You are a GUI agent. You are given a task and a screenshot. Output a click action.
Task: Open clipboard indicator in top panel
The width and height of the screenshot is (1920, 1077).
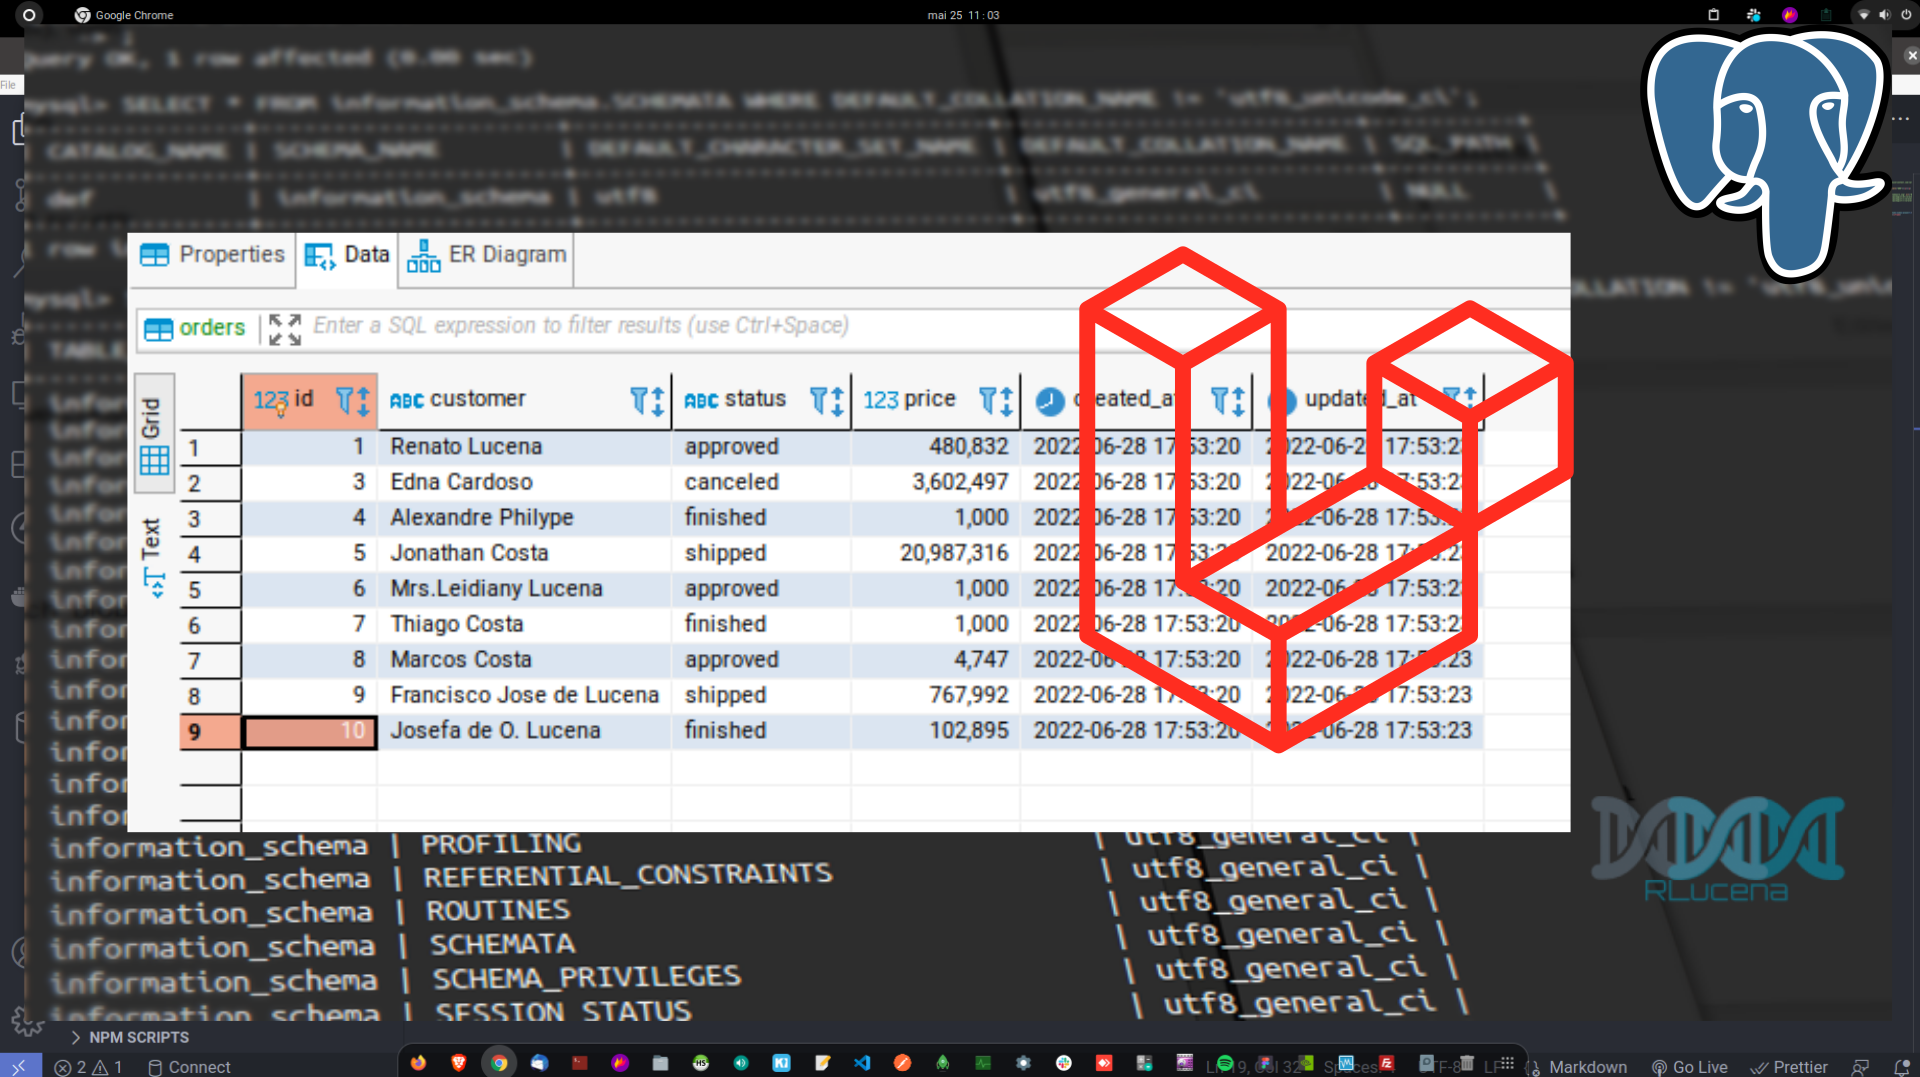(x=1713, y=14)
